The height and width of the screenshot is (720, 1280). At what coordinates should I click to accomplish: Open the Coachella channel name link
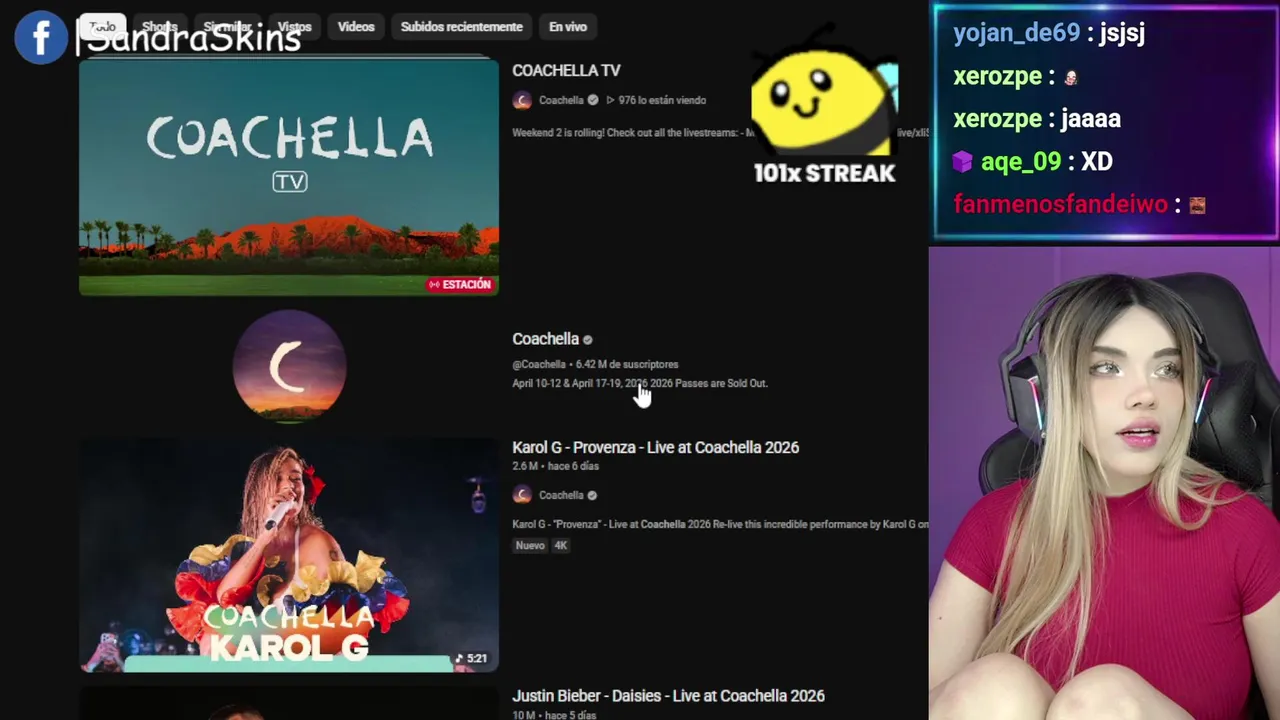545,339
